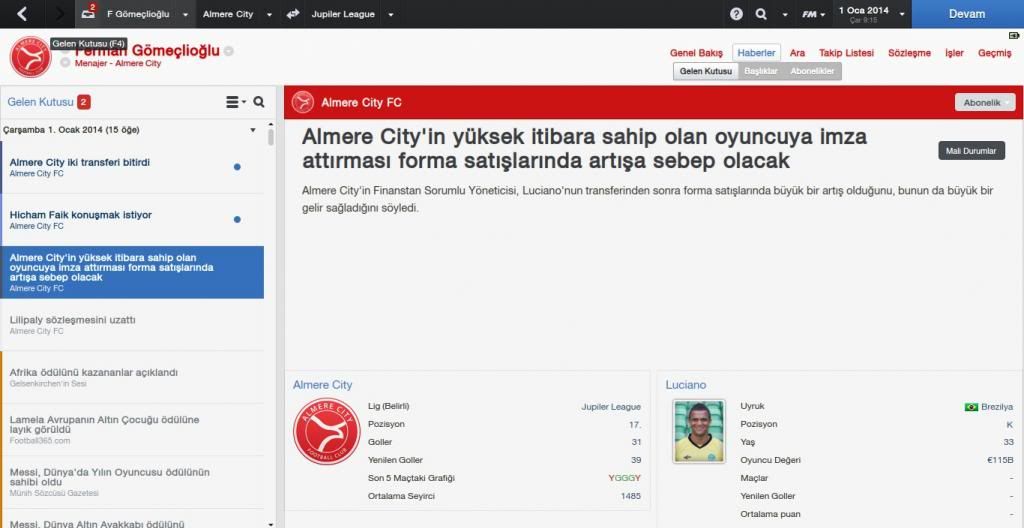The width and height of the screenshot is (1024, 528).
Task: Click the Almere City FC news header badge
Action: tap(303, 102)
